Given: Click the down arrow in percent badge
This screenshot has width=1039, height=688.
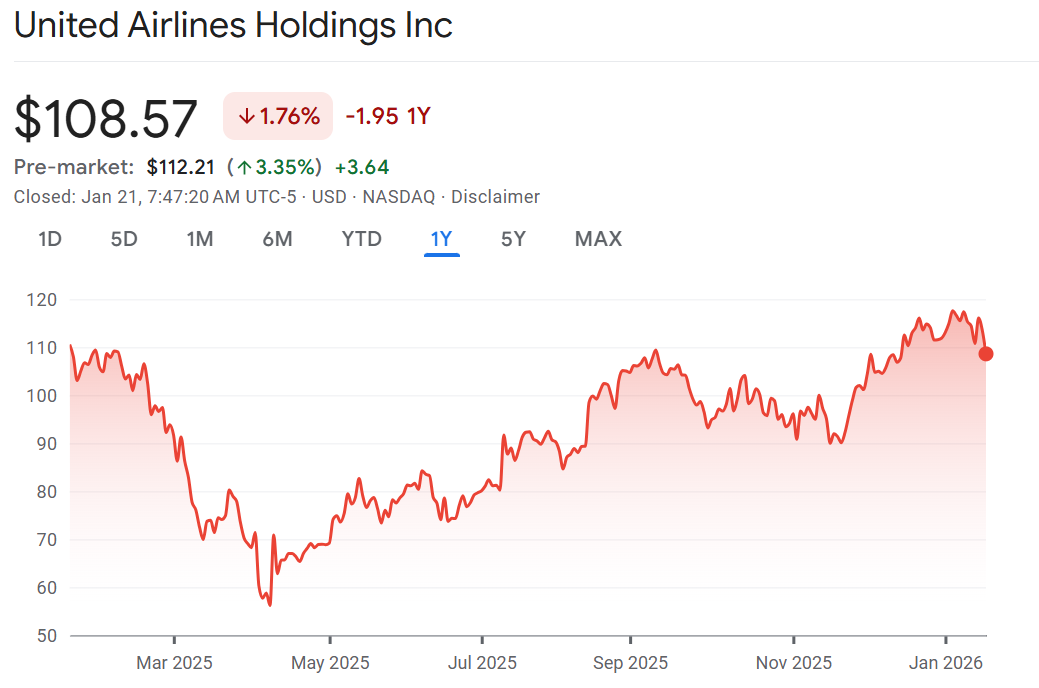Looking at the screenshot, I should point(246,116).
